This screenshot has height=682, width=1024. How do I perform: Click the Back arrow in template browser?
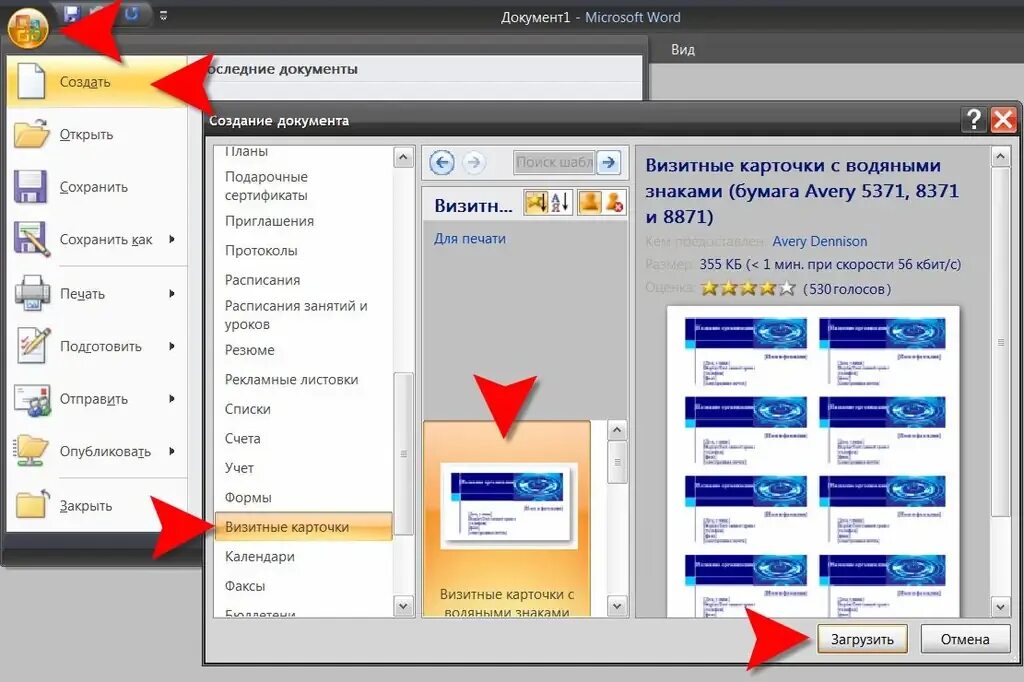[x=442, y=162]
